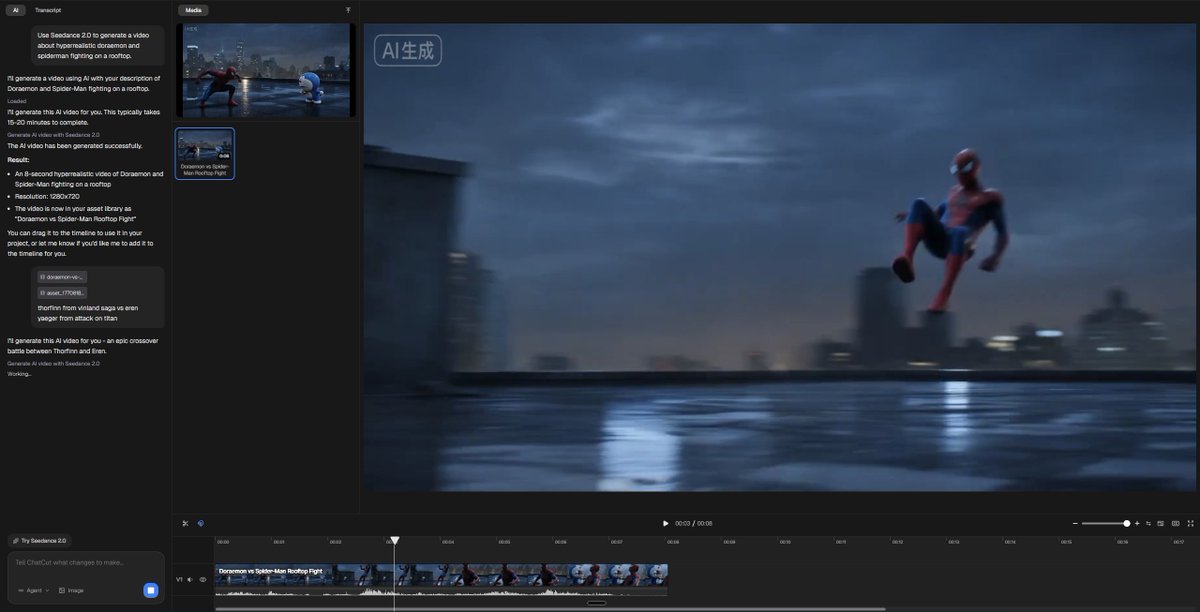Click the "Loaded" status text
Screen dimensions: 1200x612
[17, 101]
